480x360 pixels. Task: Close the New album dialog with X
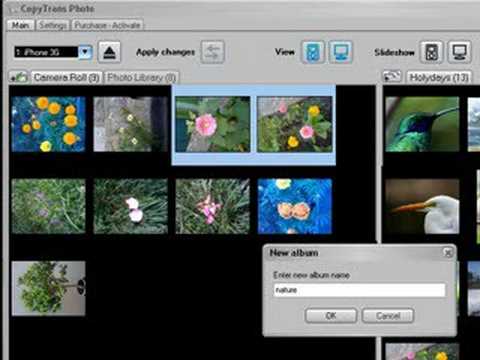448,253
